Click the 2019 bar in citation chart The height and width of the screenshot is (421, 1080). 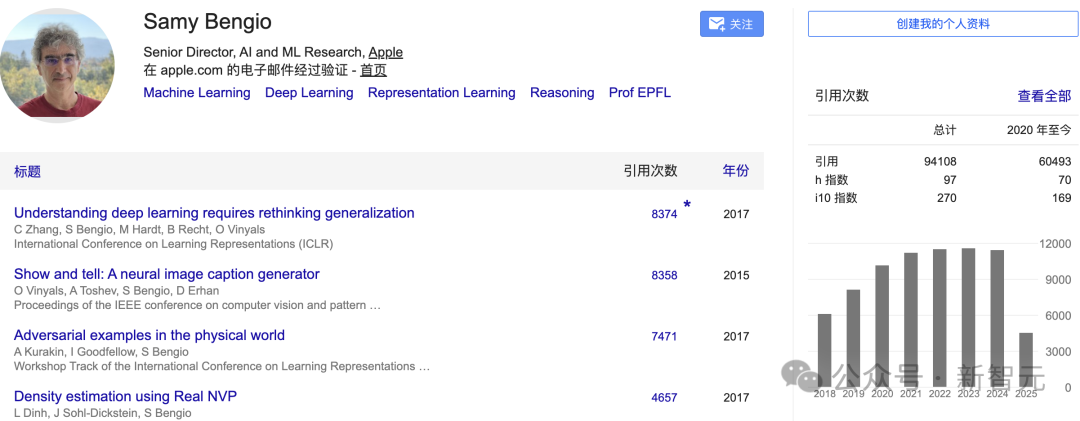(x=853, y=338)
